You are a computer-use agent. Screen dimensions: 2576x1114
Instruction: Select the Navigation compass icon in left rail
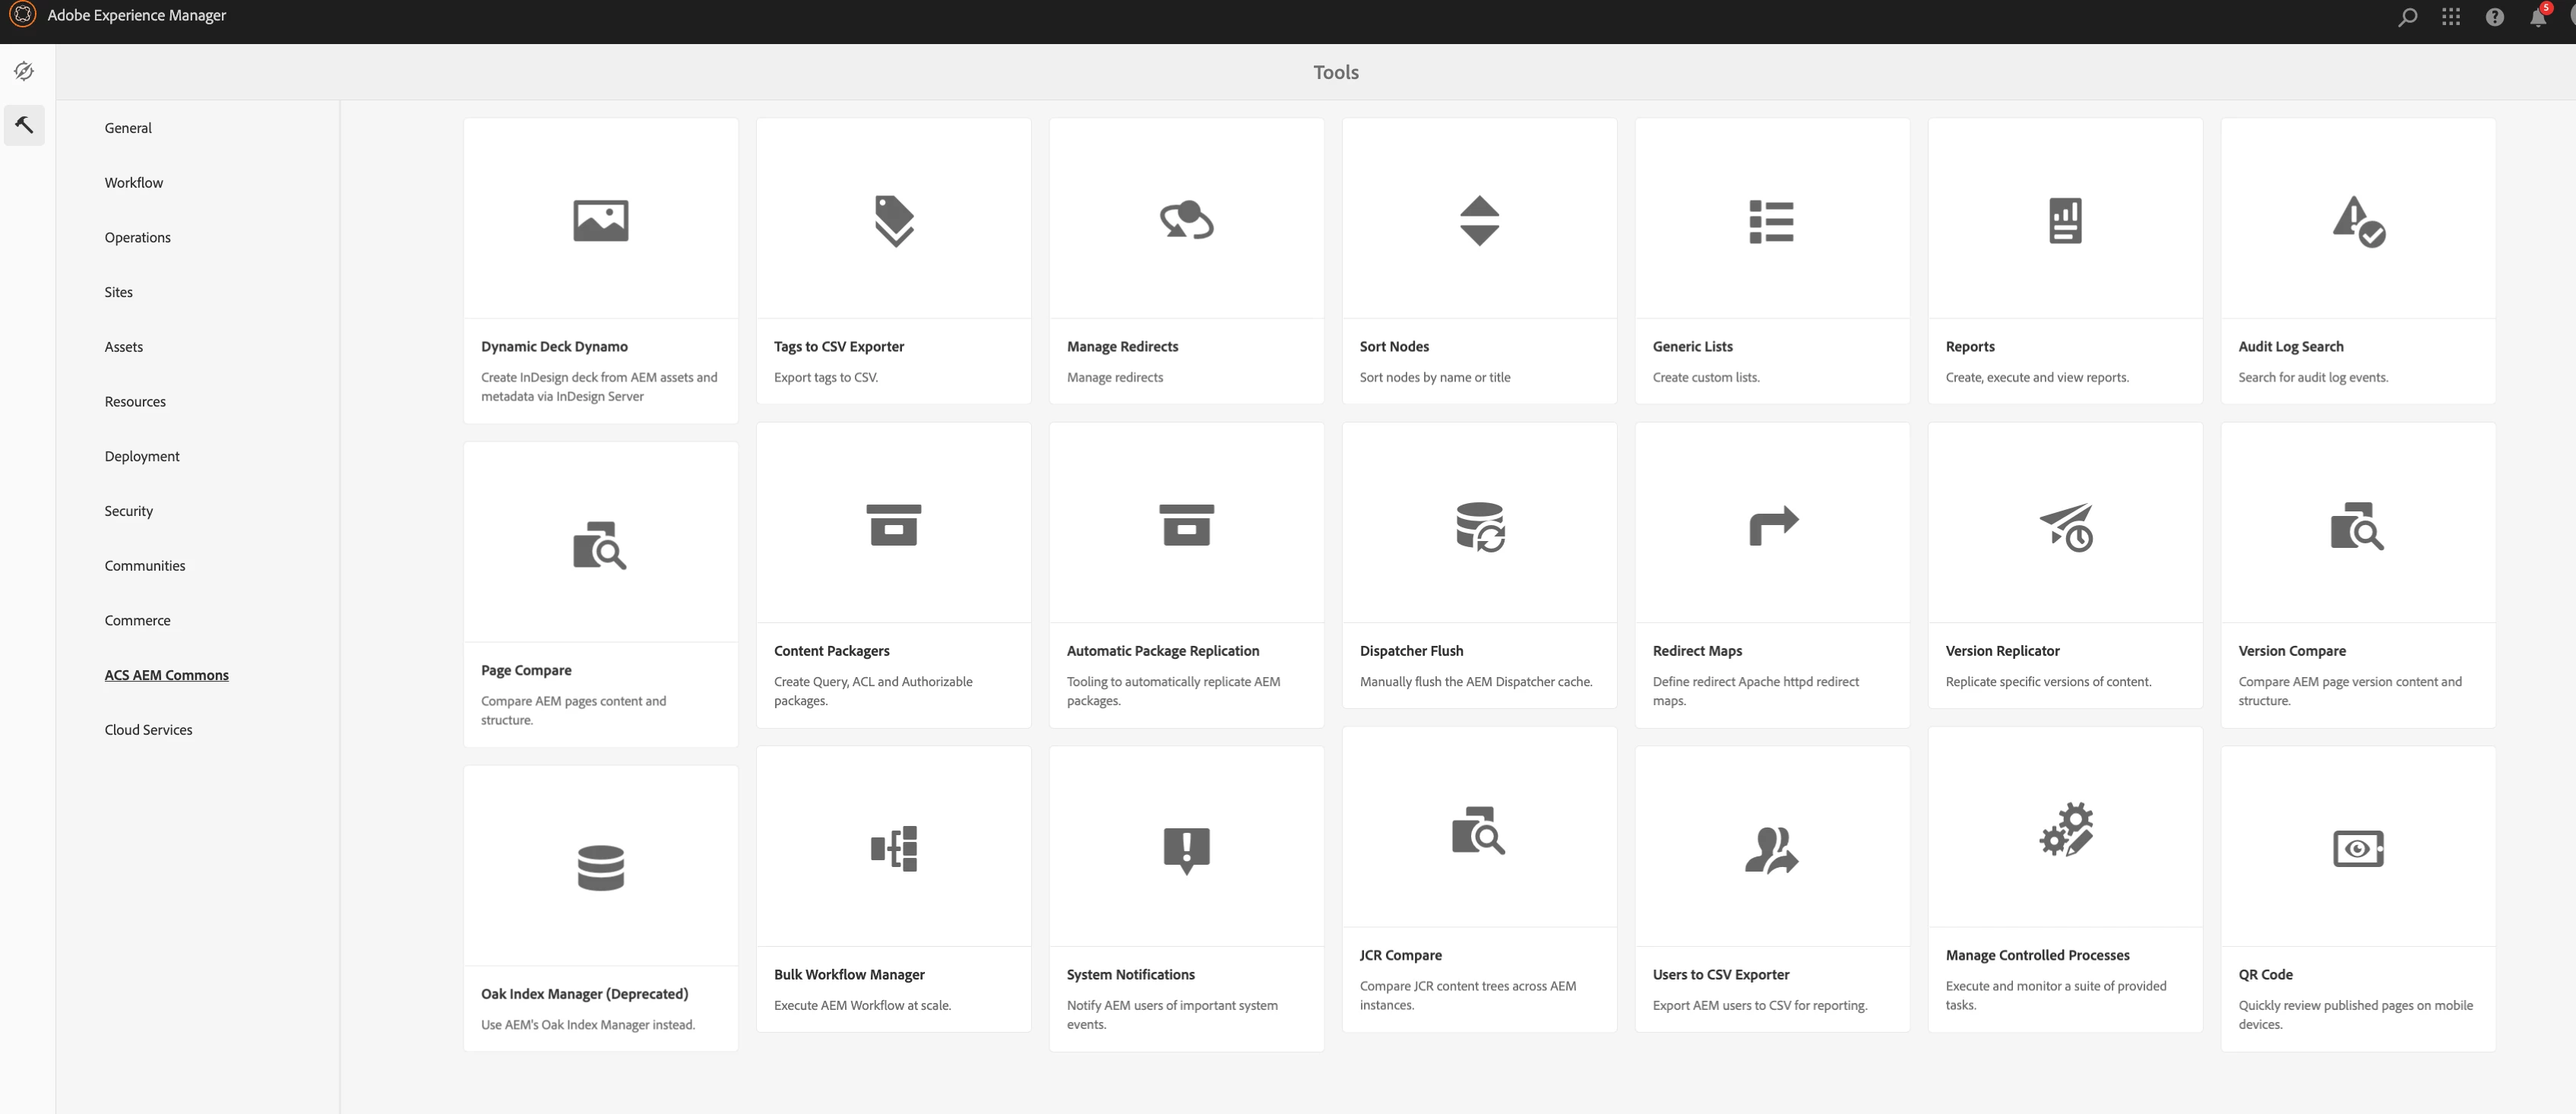click(24, 71)
